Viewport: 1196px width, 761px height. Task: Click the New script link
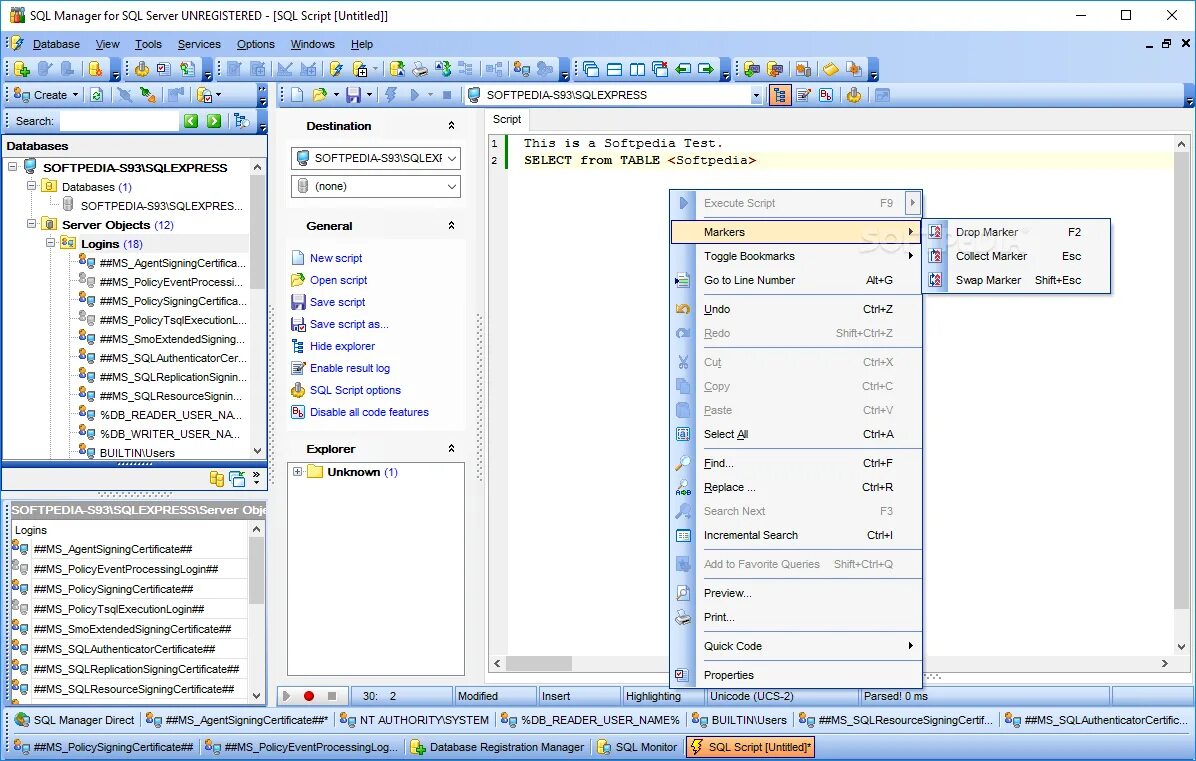click(336, 258)
